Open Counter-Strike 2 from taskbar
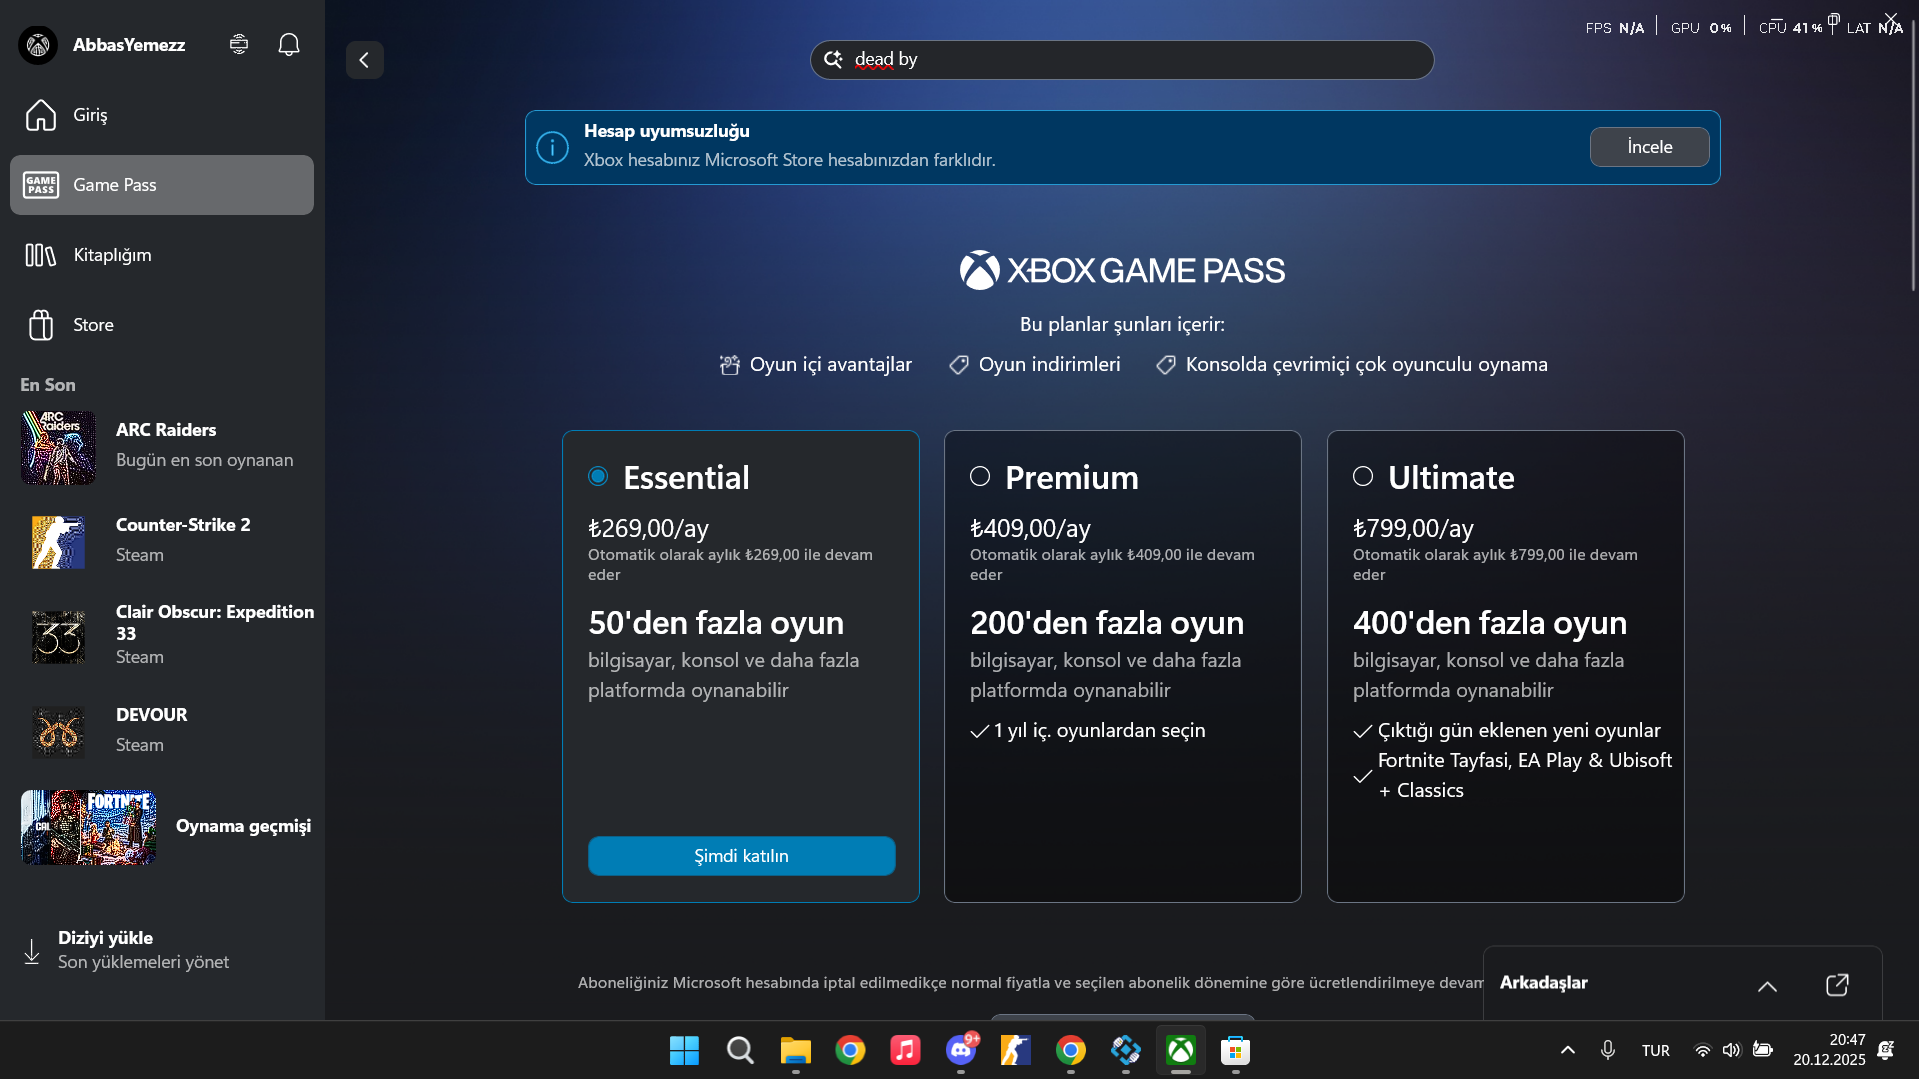Viewport: 1919px width, 1079px height. tap(1015, 1051)
